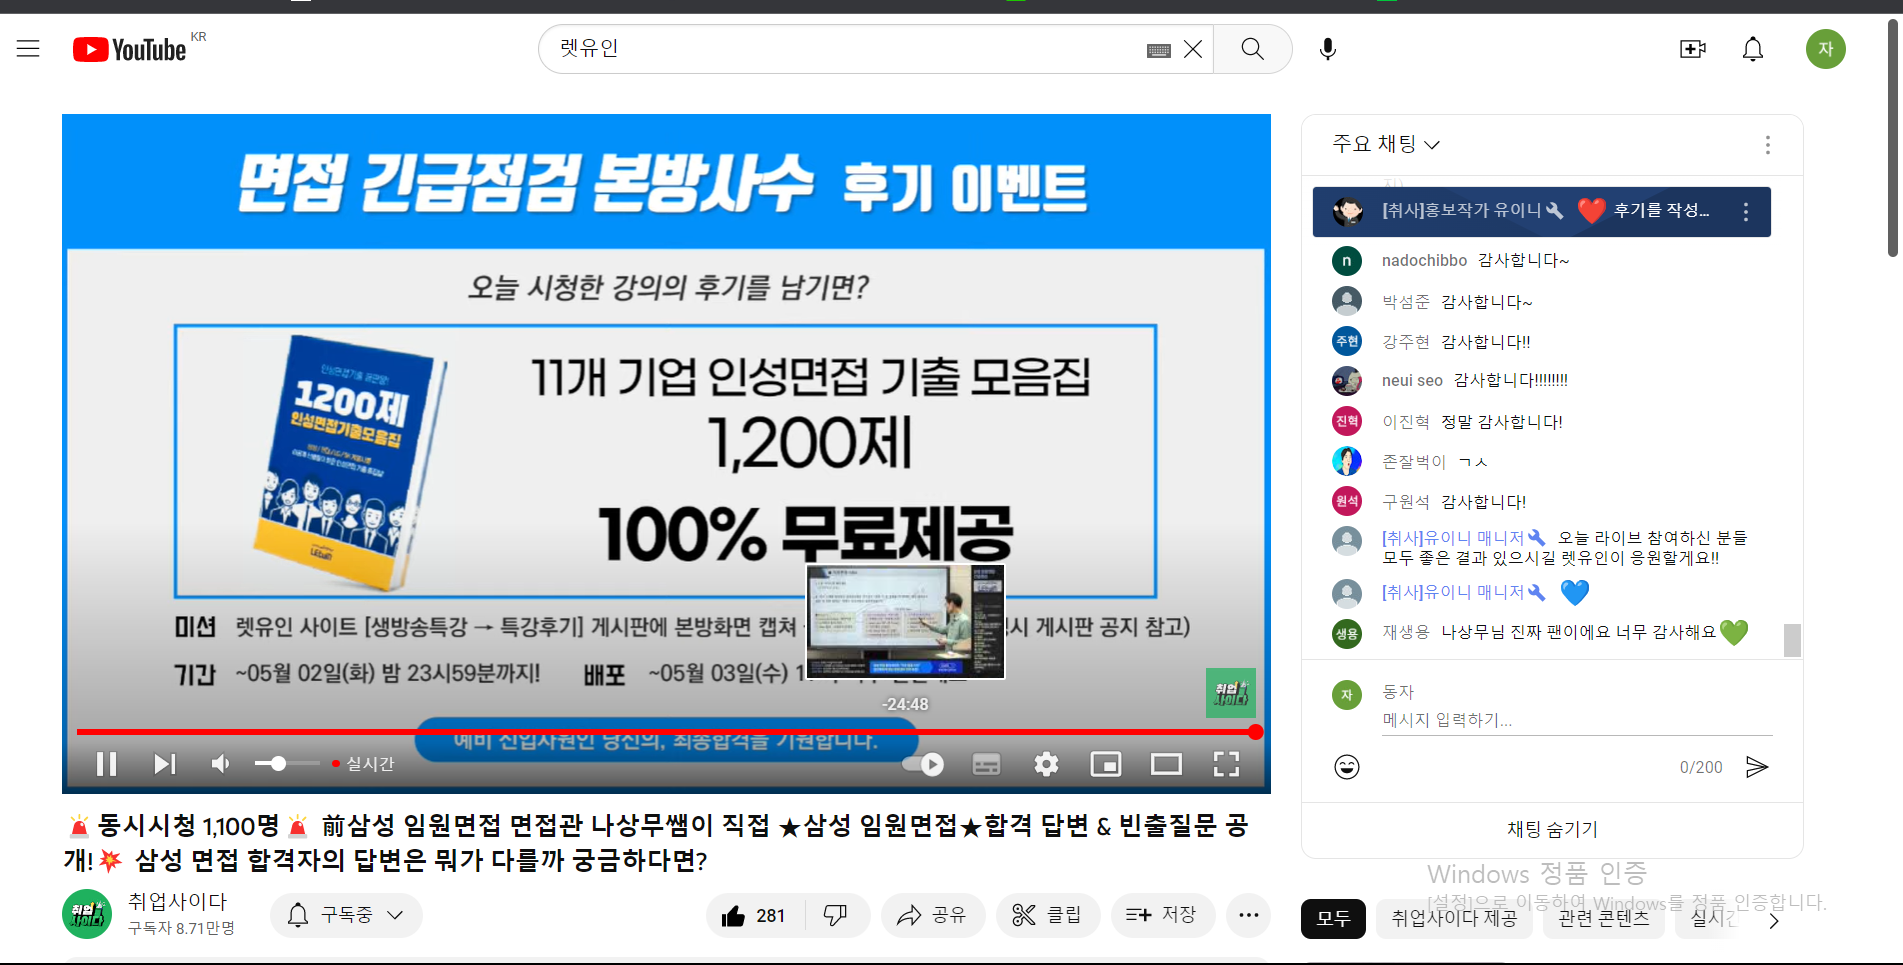The image size is (1903, 965).
Task: Open the create video camera icon
Action: coord(1693,49)
